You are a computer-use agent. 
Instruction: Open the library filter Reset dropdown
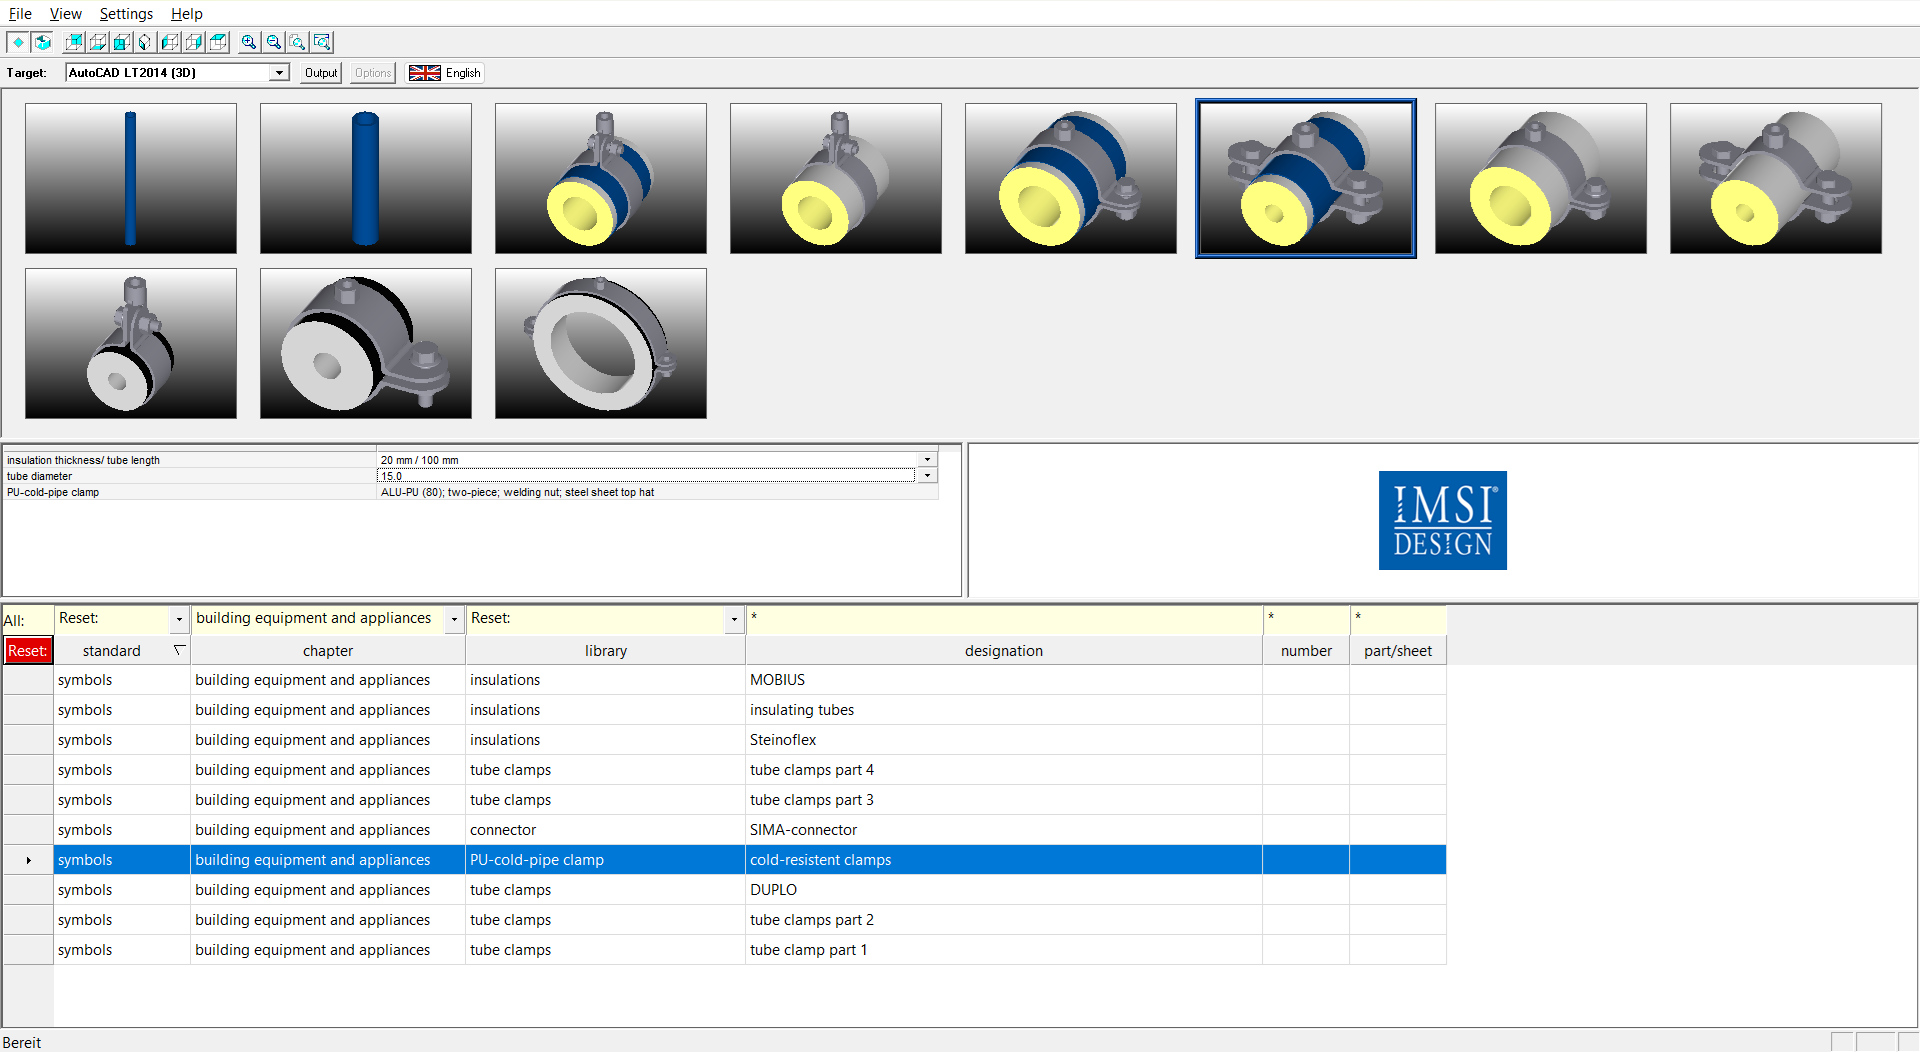coord(734,619)
